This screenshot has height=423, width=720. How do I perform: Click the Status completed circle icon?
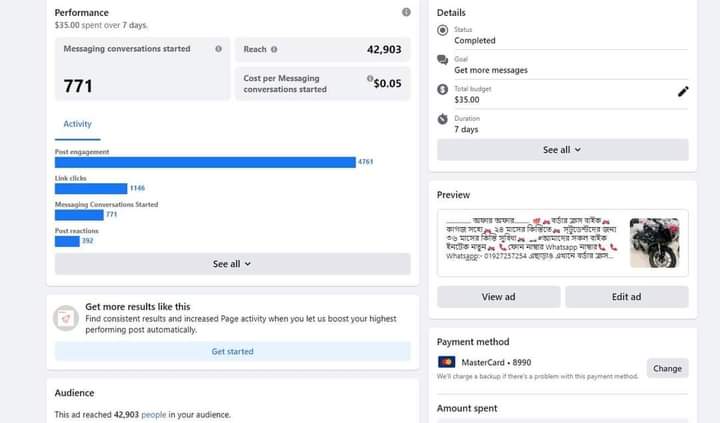click(x=442, y=30)
